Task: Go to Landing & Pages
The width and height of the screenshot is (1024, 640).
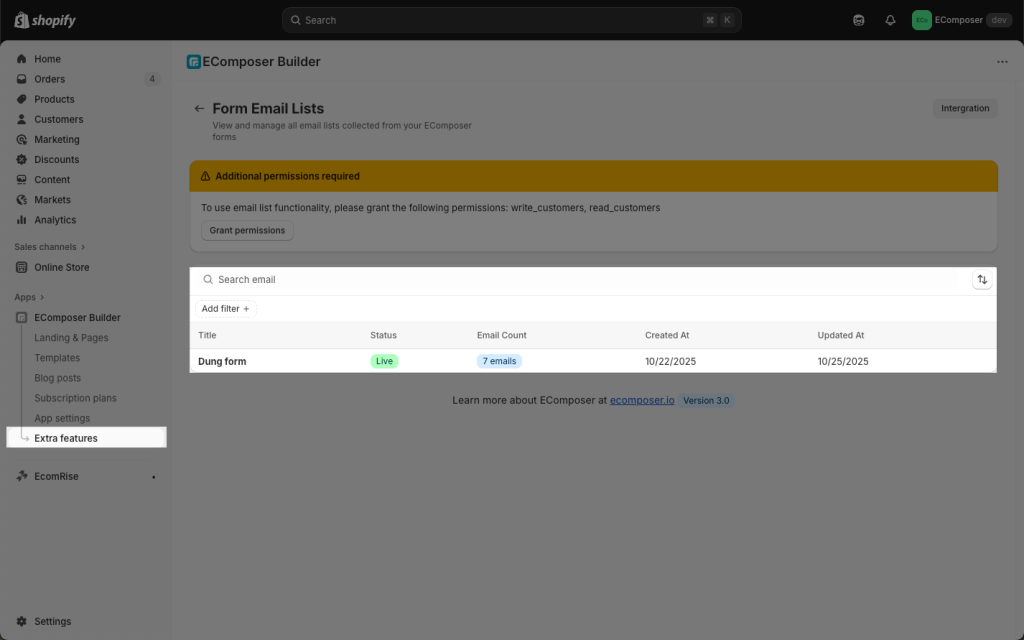Action: pyautogui.click(x=71, y=338)
